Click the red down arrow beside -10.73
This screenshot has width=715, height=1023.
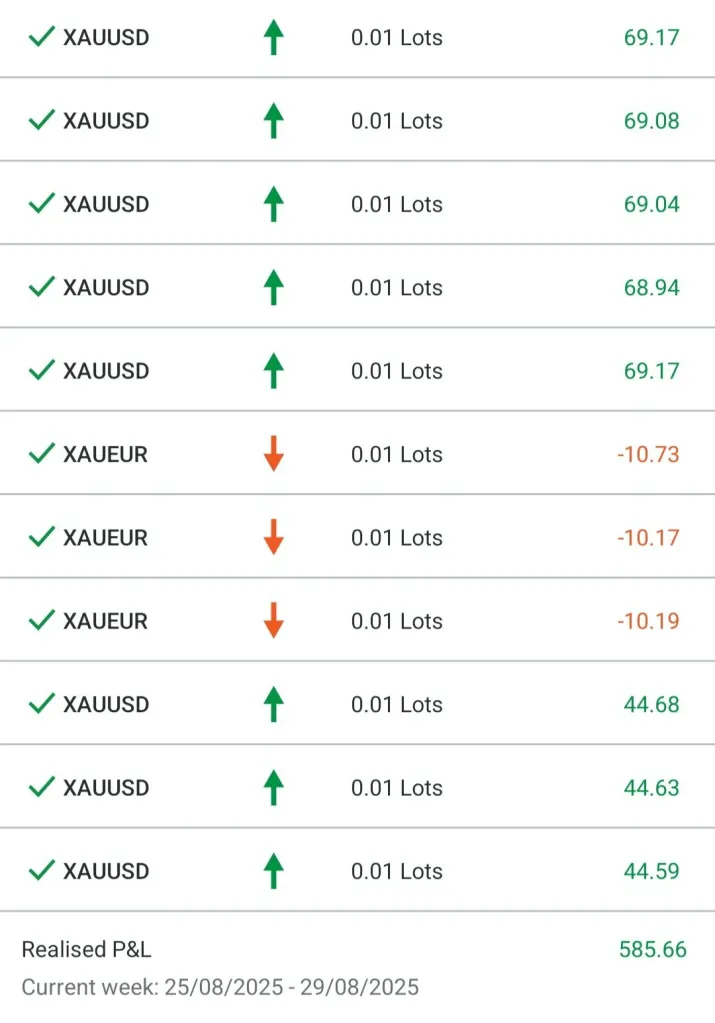tap(273, 454)
